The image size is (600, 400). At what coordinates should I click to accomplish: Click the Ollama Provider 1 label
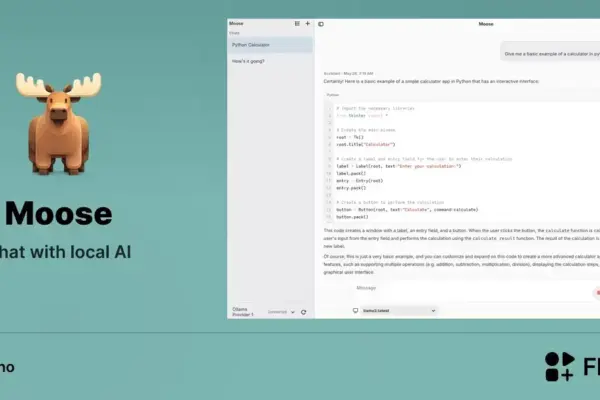[x=243, y=312]
